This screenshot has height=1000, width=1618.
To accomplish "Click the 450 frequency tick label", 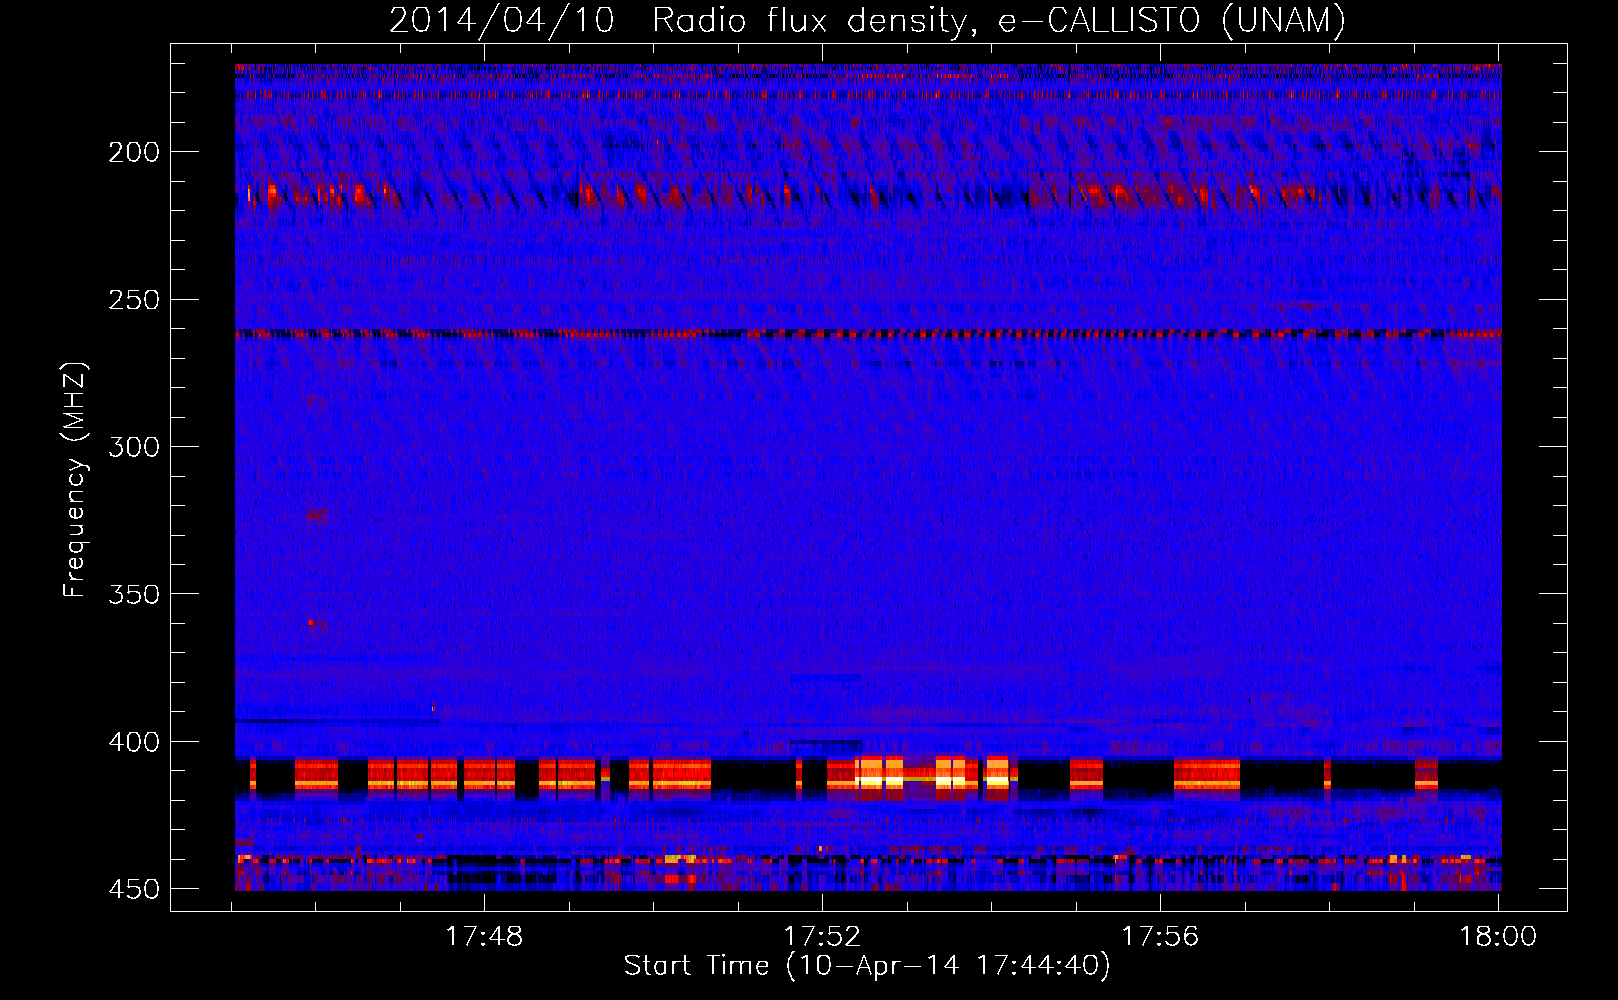I will [x=134, y=889].
